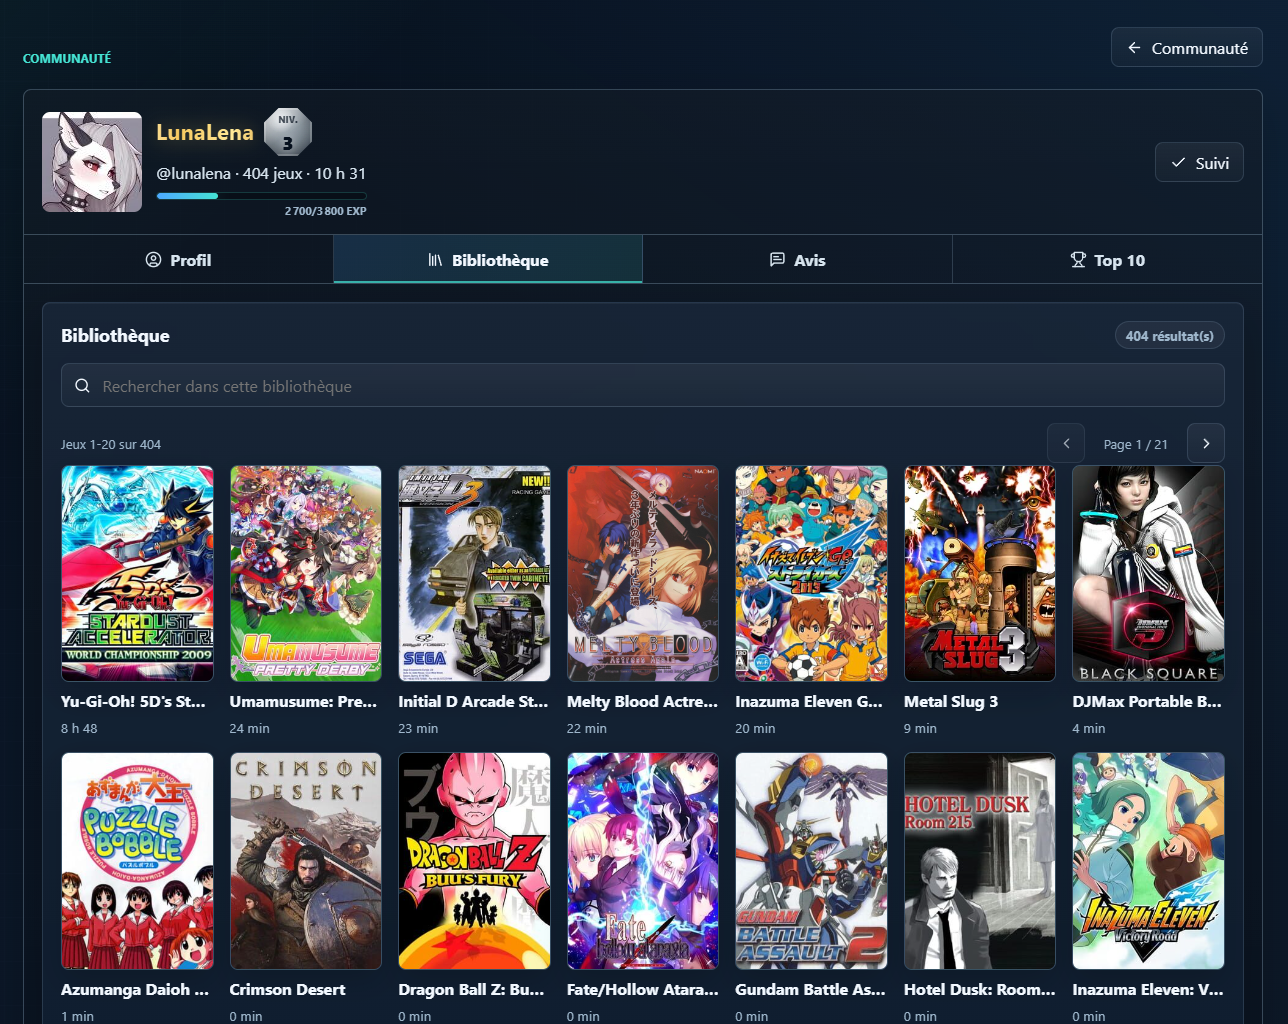This screenshot has width=1288, height=1024.
Task: Click the Metal Slug 3 title
Action: 951,701
